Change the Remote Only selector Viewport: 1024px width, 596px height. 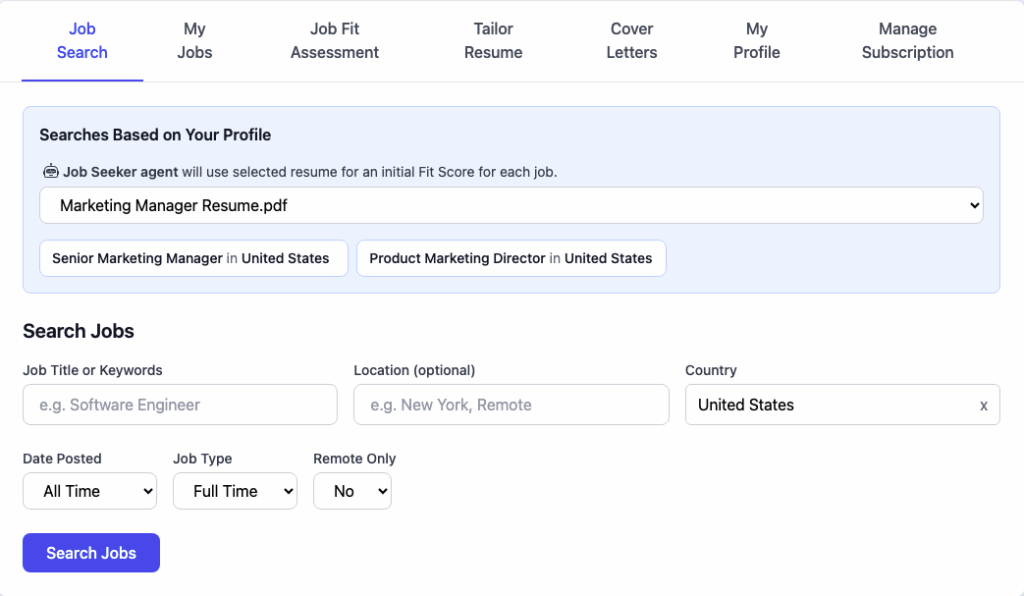click(x=353, y=491)
